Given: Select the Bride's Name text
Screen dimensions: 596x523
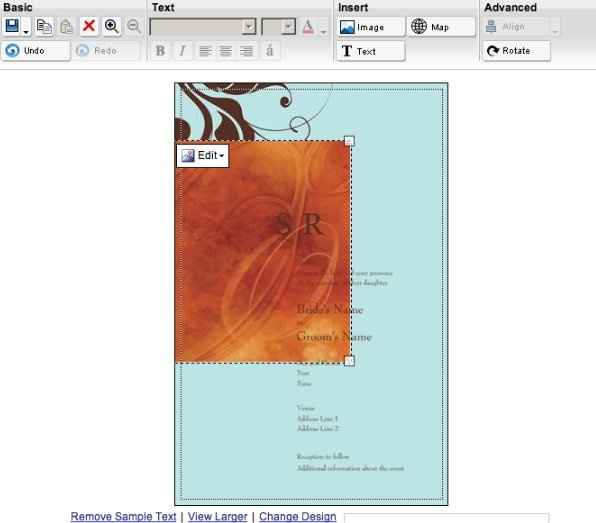Looking at the screenshot, I should pos(330,309).
